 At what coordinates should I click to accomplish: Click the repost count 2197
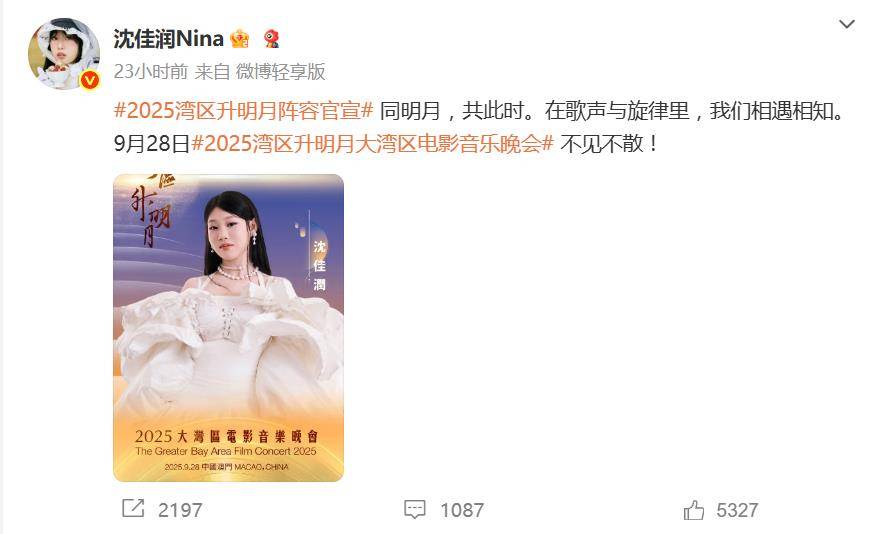tap(180, 510)
